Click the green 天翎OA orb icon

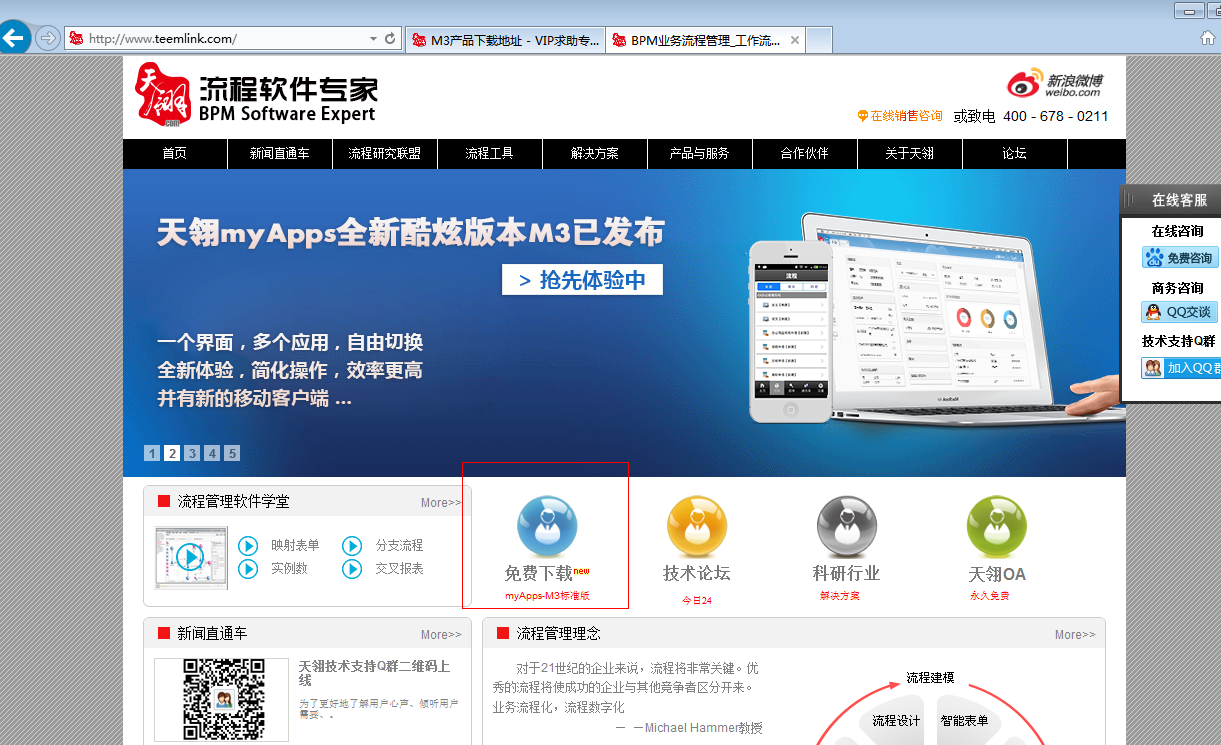(x=997, y=526)
